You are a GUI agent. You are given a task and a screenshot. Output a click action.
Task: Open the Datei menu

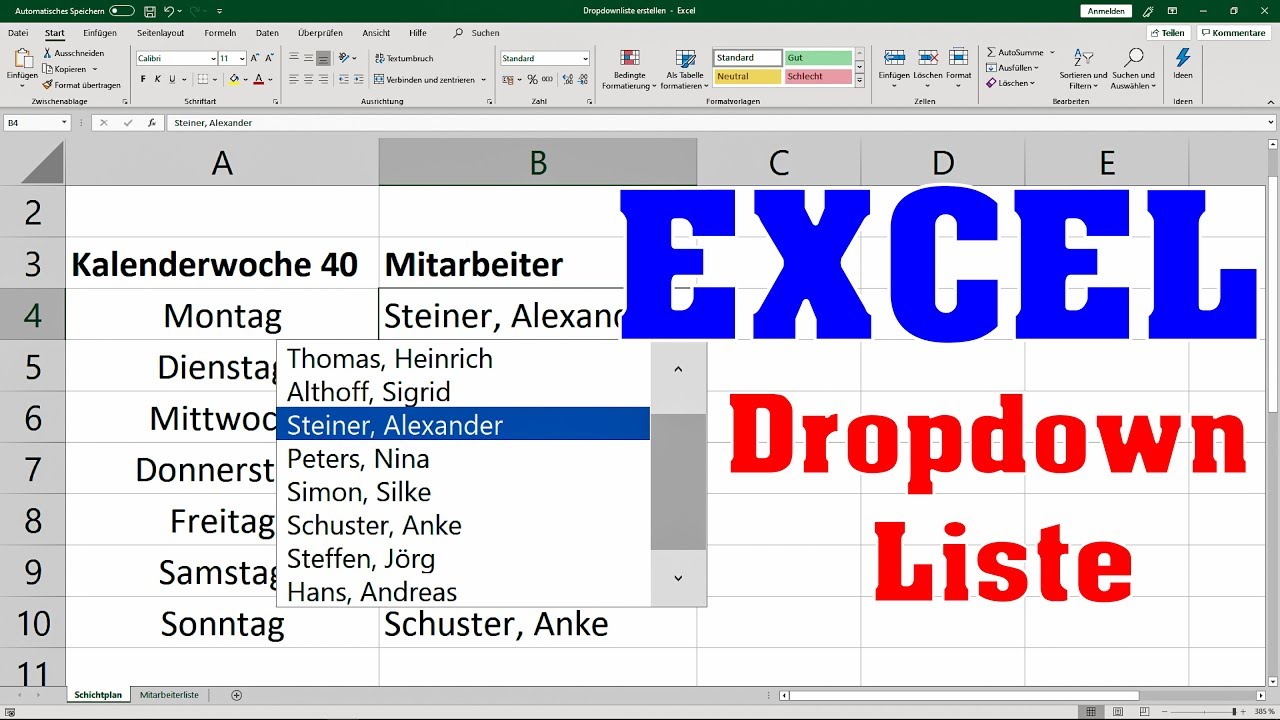point(18,33)
